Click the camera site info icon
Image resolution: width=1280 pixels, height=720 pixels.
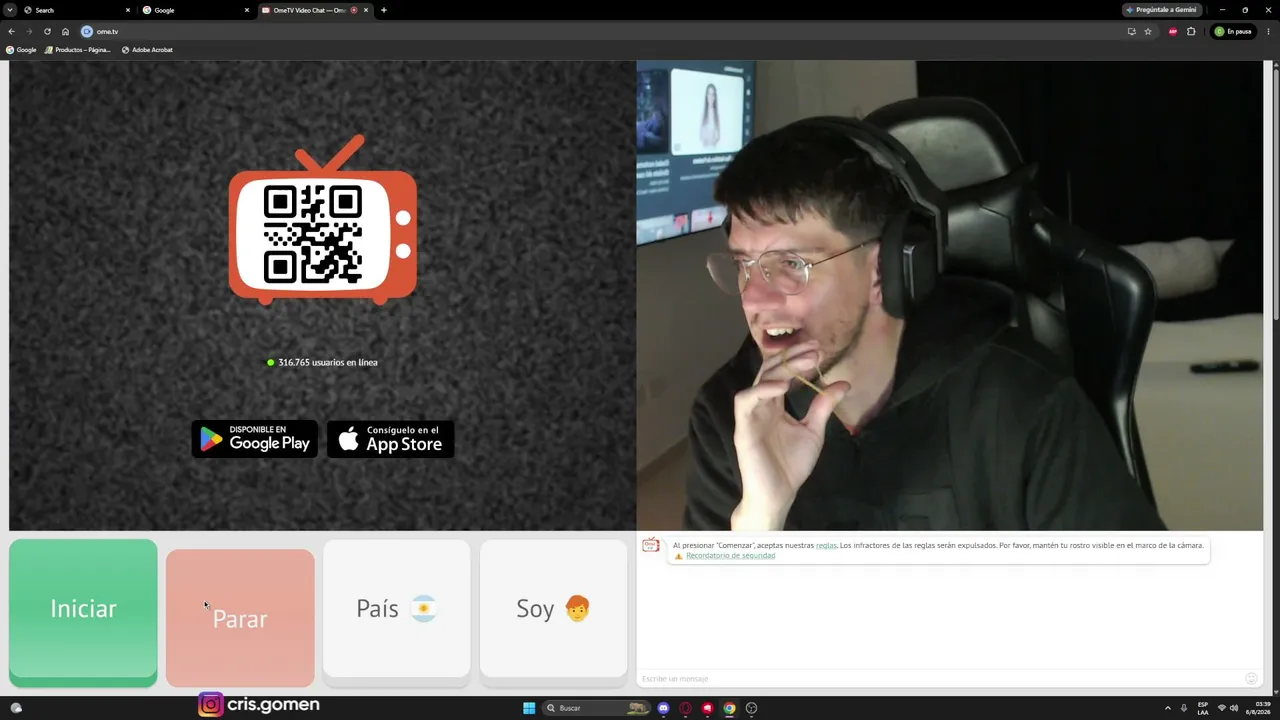click(x=87, y=31)
